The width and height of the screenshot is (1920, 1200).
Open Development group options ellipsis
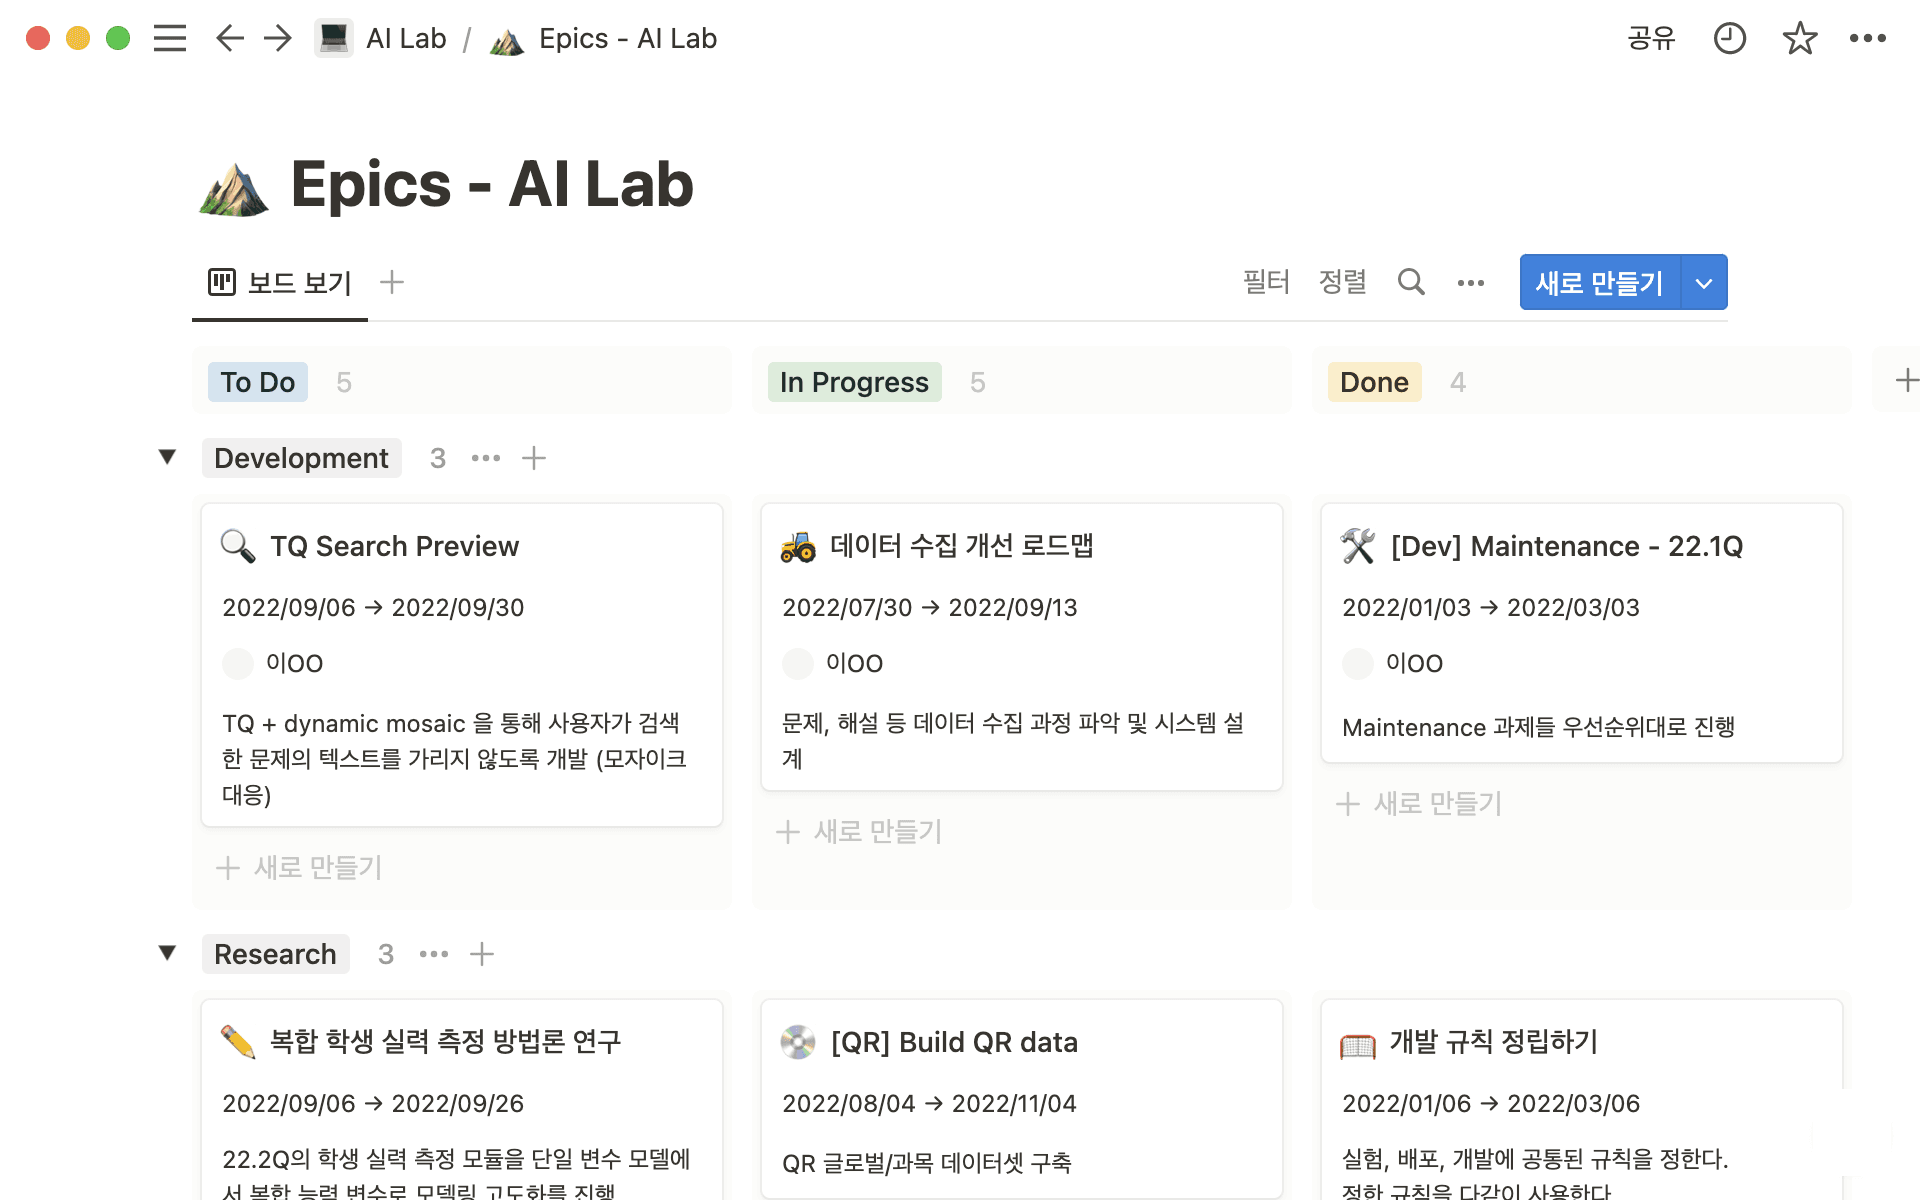click(486, 458)
